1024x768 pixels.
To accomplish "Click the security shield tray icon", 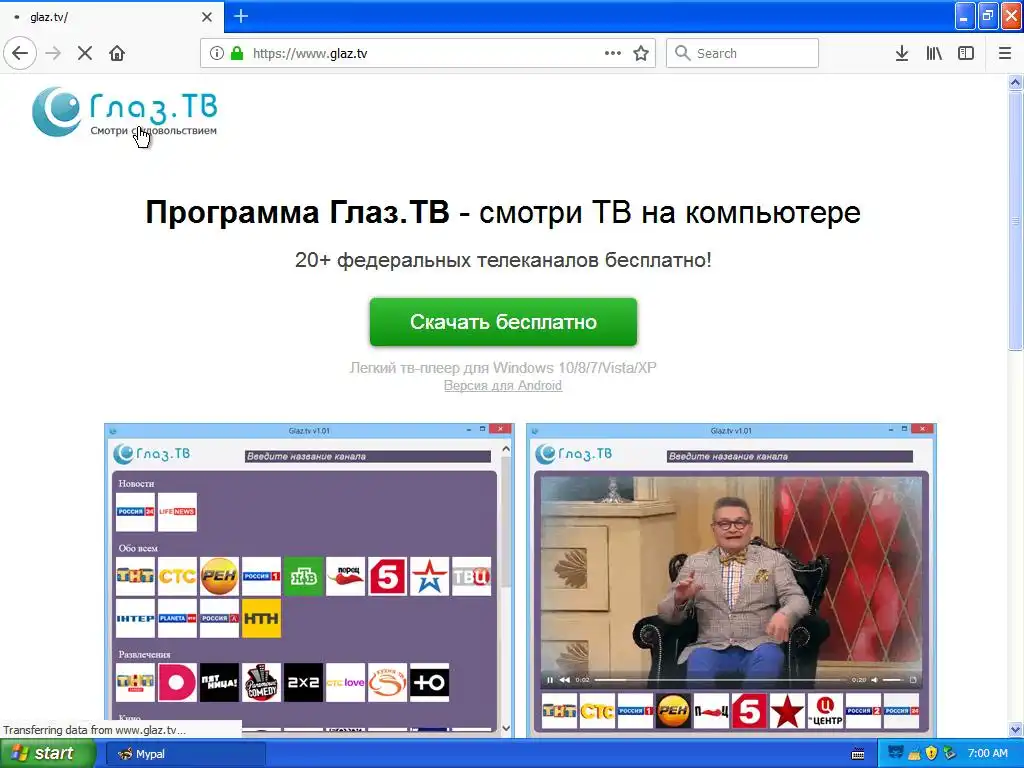I will tap(931, 753).
